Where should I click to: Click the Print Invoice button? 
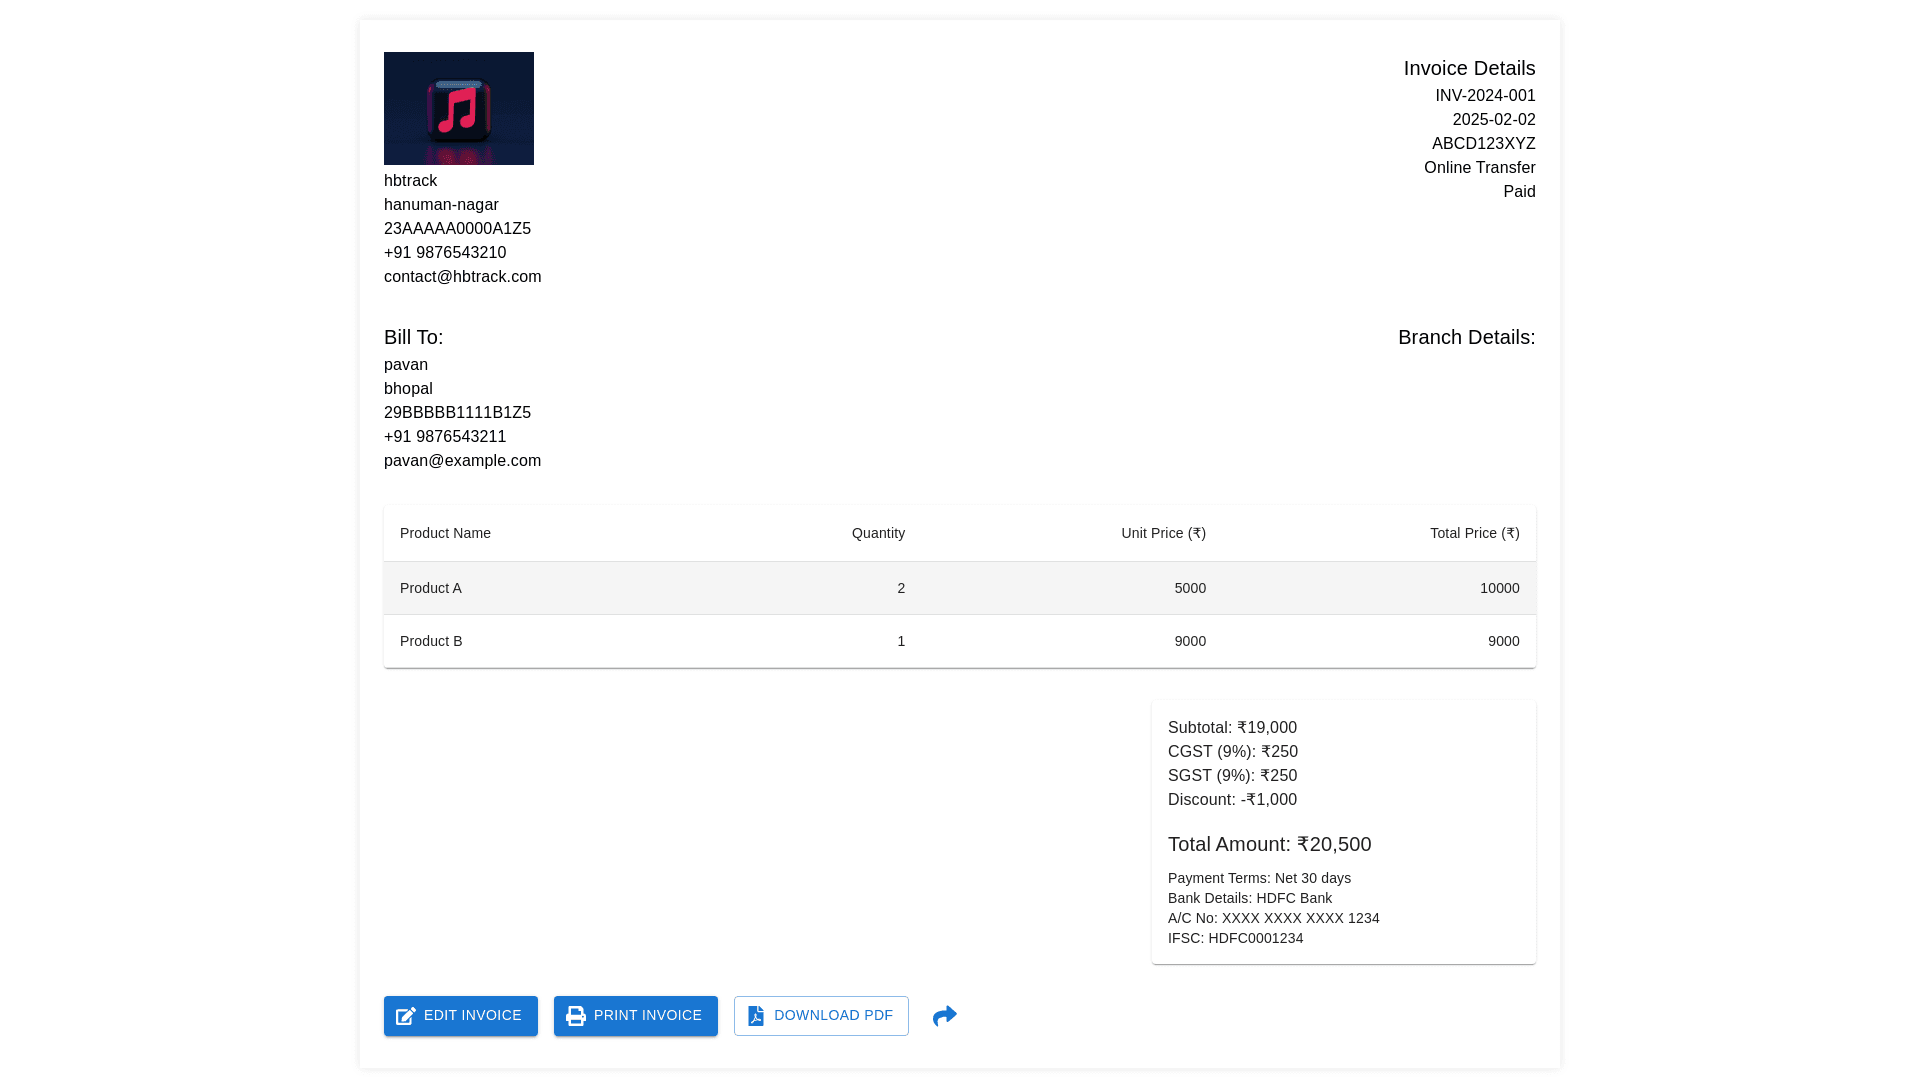(x=635, y=1016)
